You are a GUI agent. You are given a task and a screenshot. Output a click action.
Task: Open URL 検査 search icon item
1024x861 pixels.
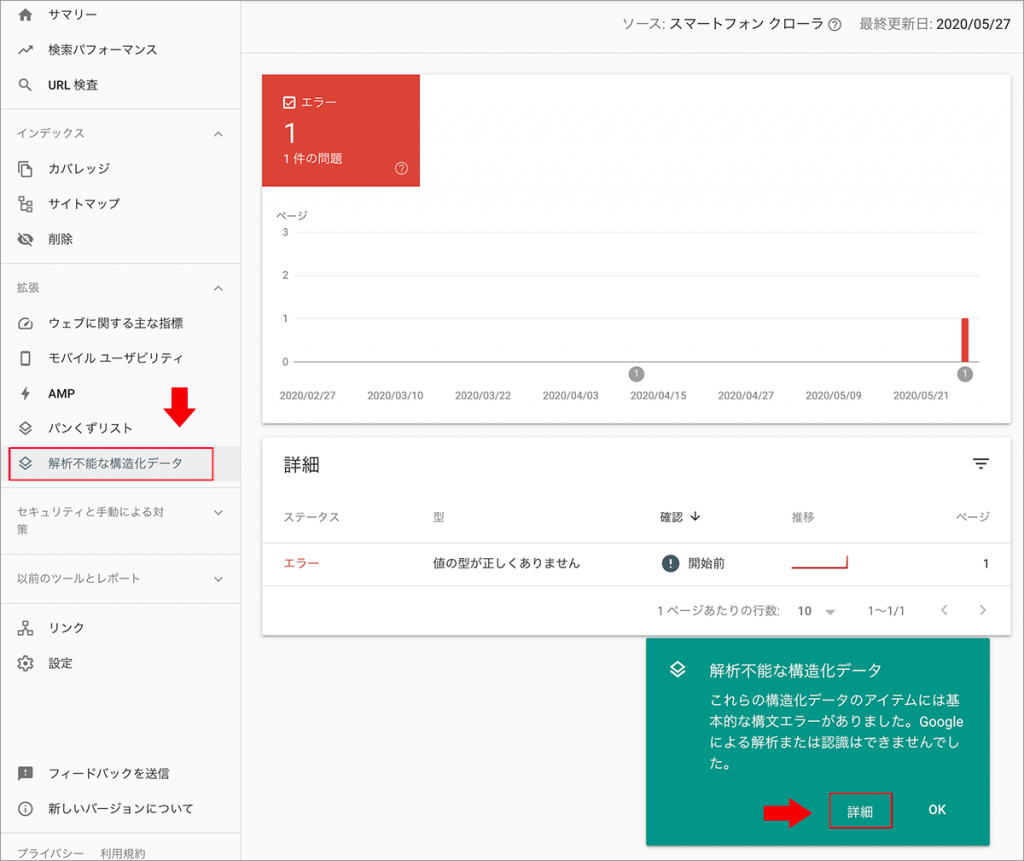pos(73,85)
